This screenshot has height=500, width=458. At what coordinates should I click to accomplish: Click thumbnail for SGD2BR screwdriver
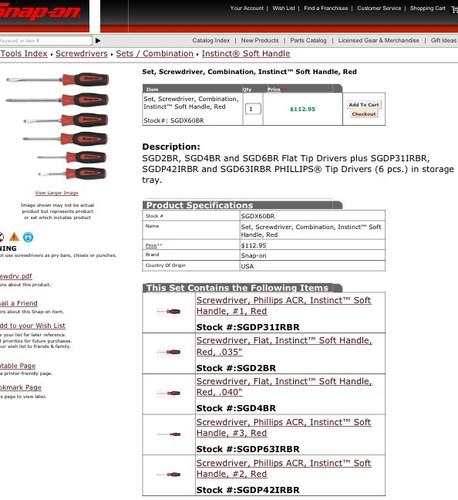coord(169,352)
